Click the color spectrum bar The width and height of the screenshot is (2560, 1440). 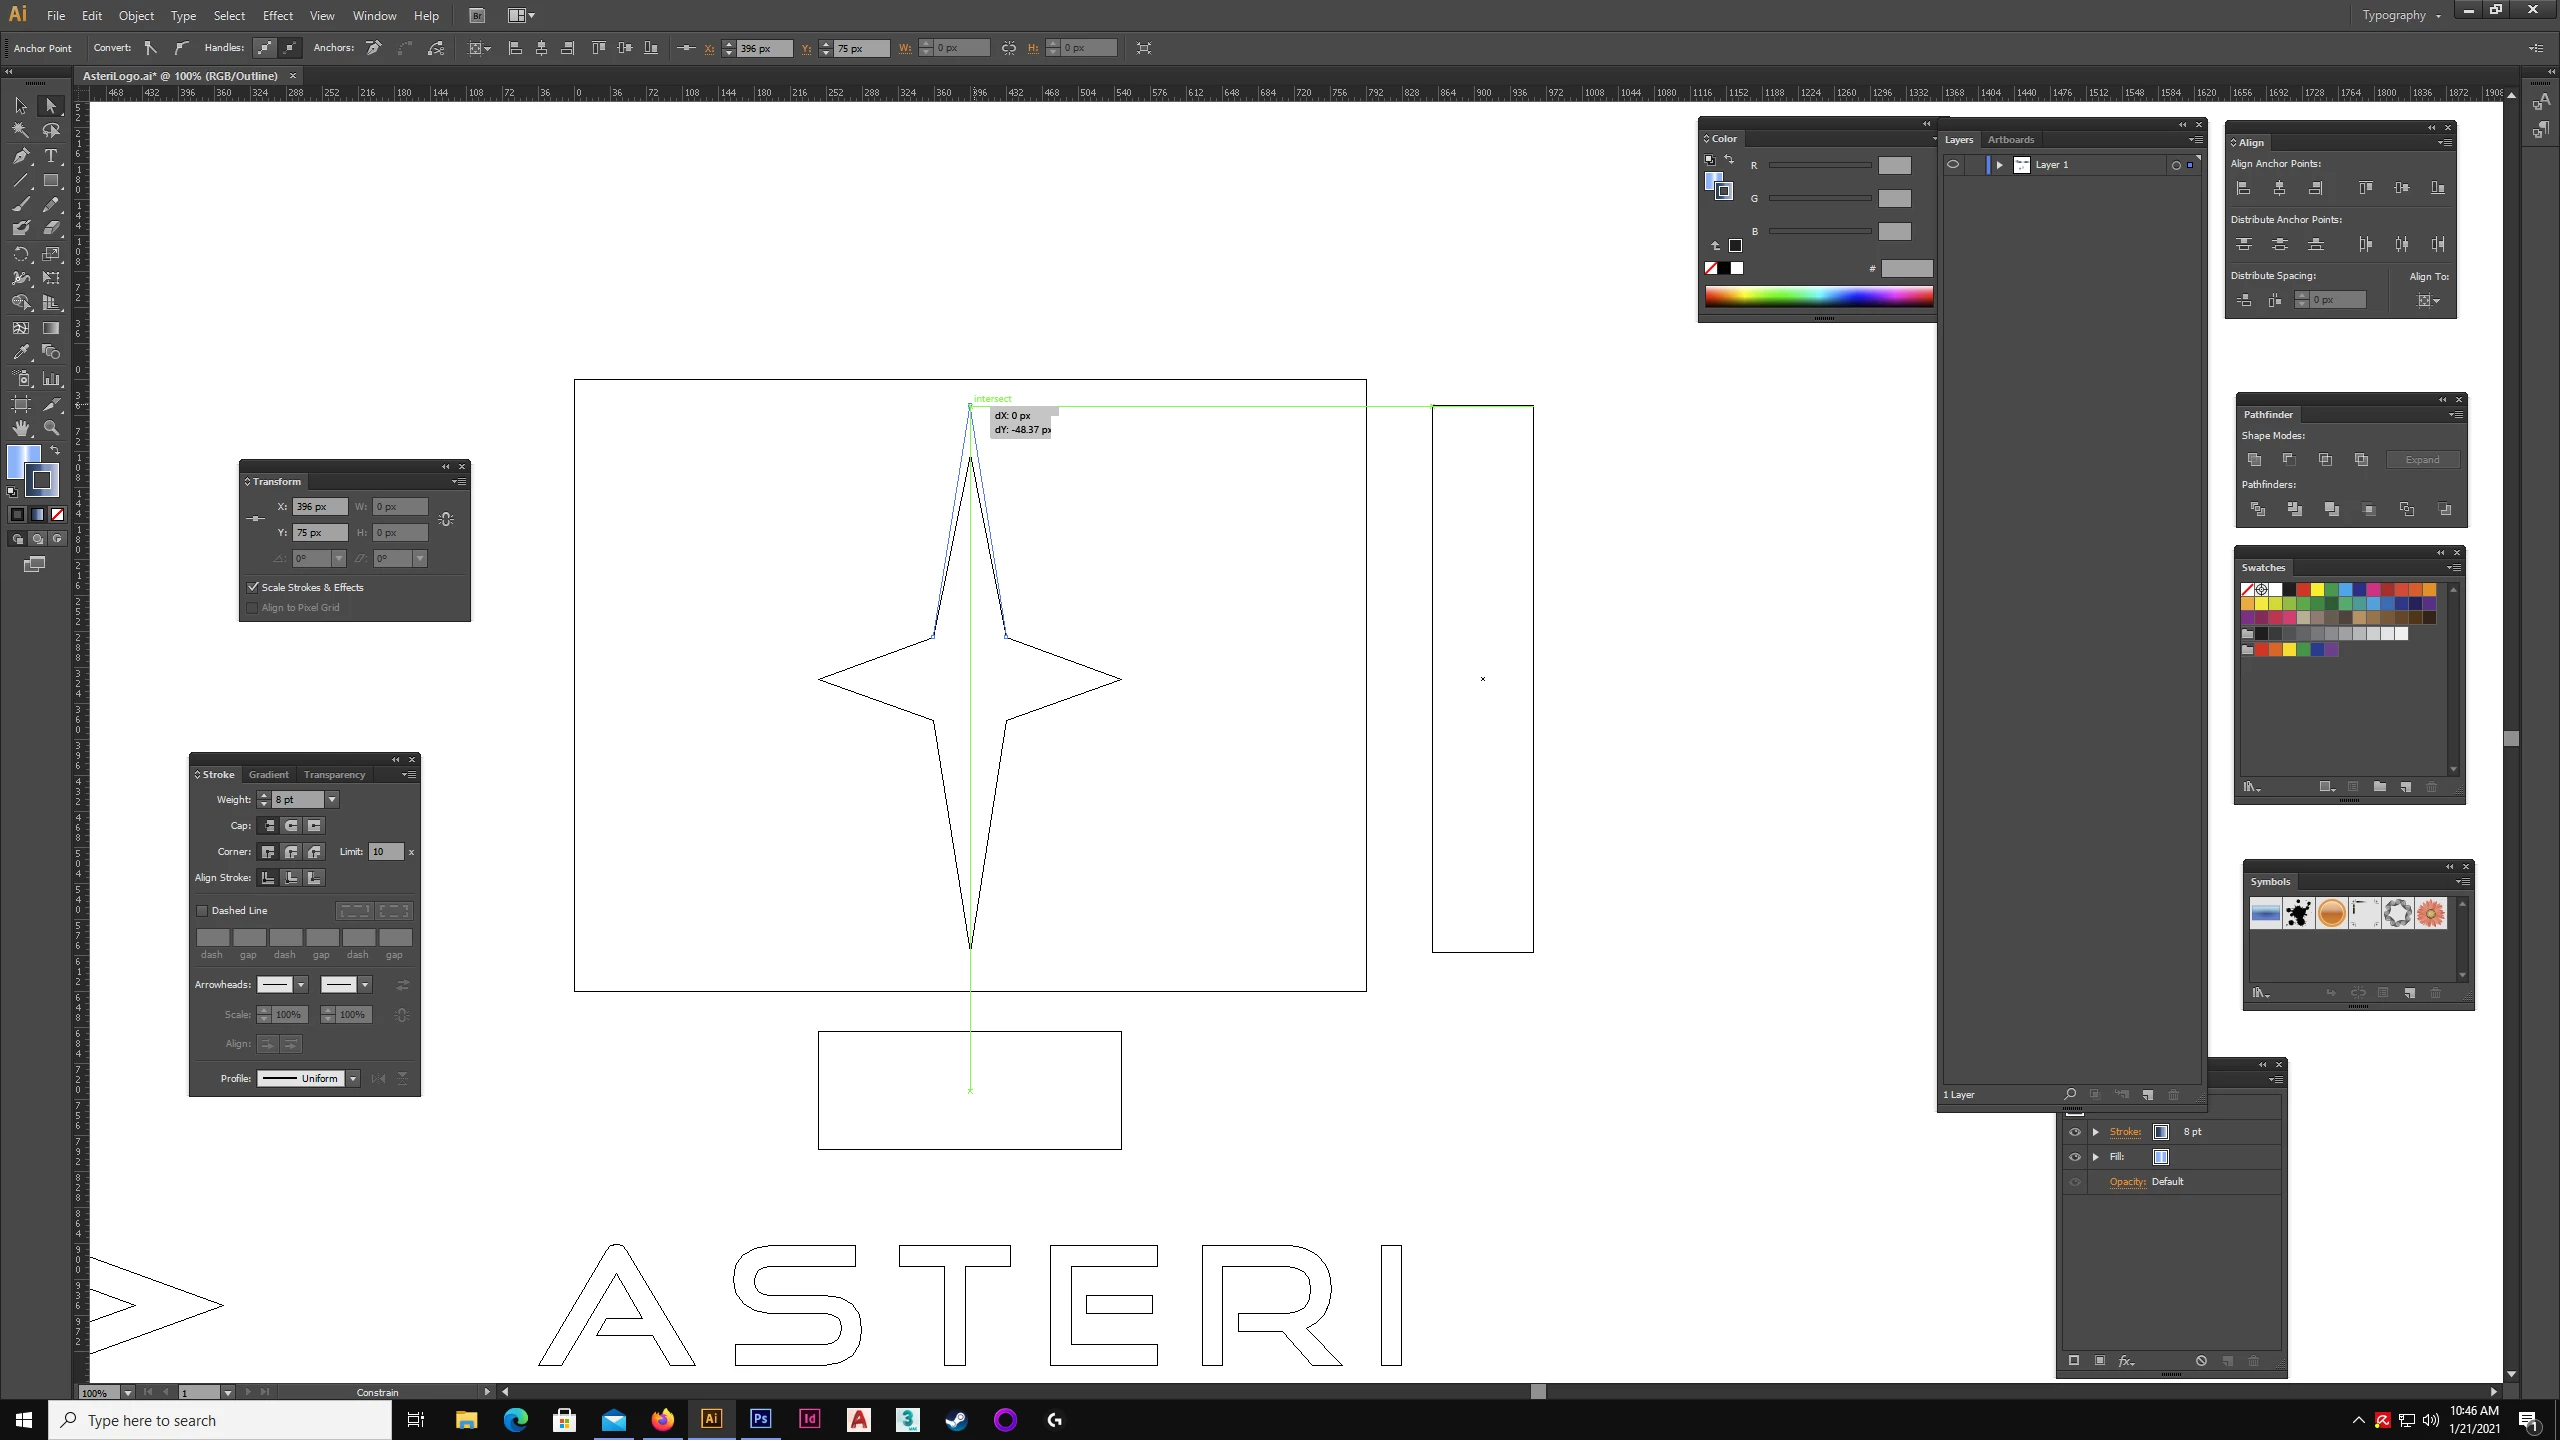point(1818,296)
